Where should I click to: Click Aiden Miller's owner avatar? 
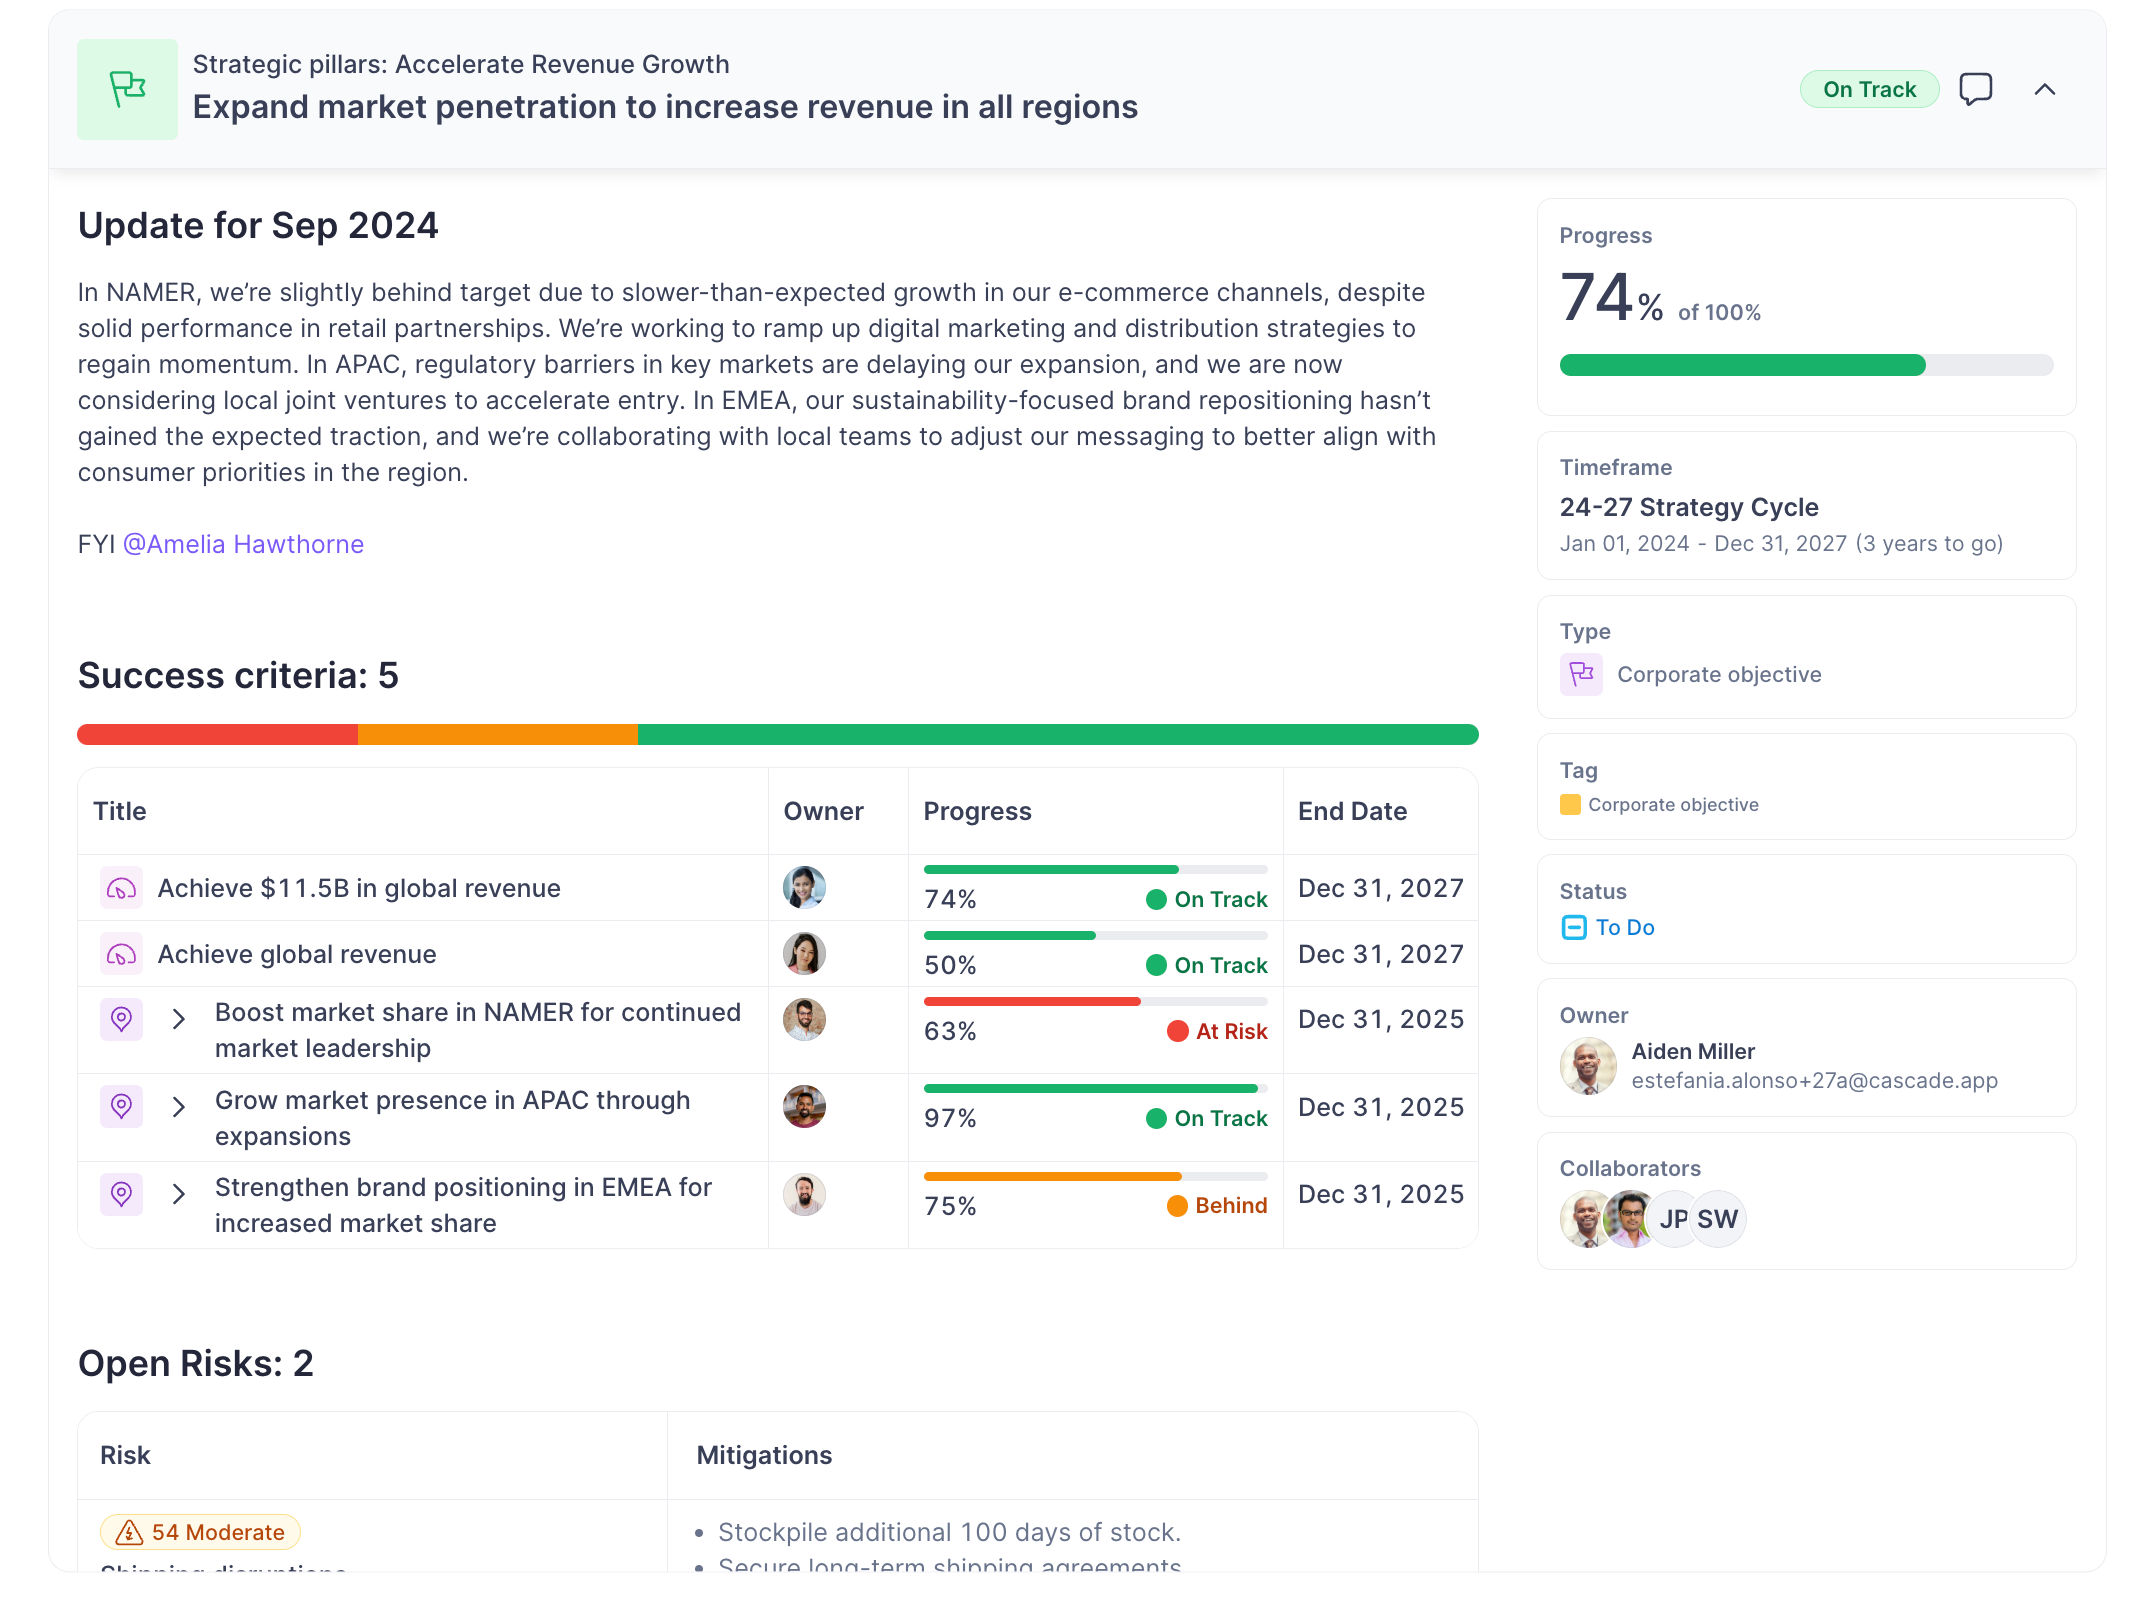point(1588,1065)
